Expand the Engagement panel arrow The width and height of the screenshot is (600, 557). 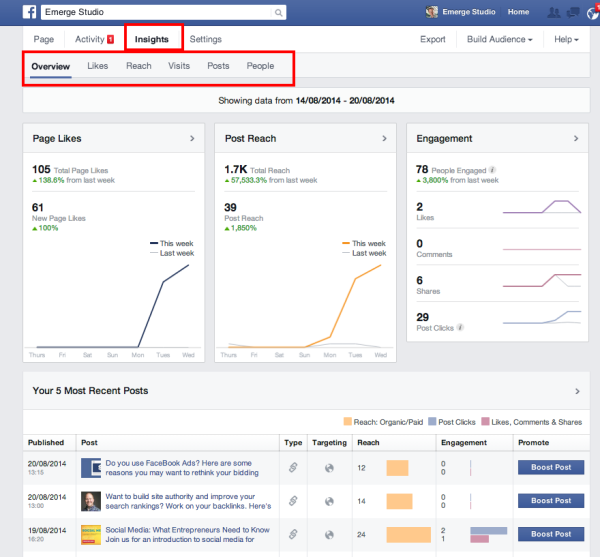[x=575, y=139]
